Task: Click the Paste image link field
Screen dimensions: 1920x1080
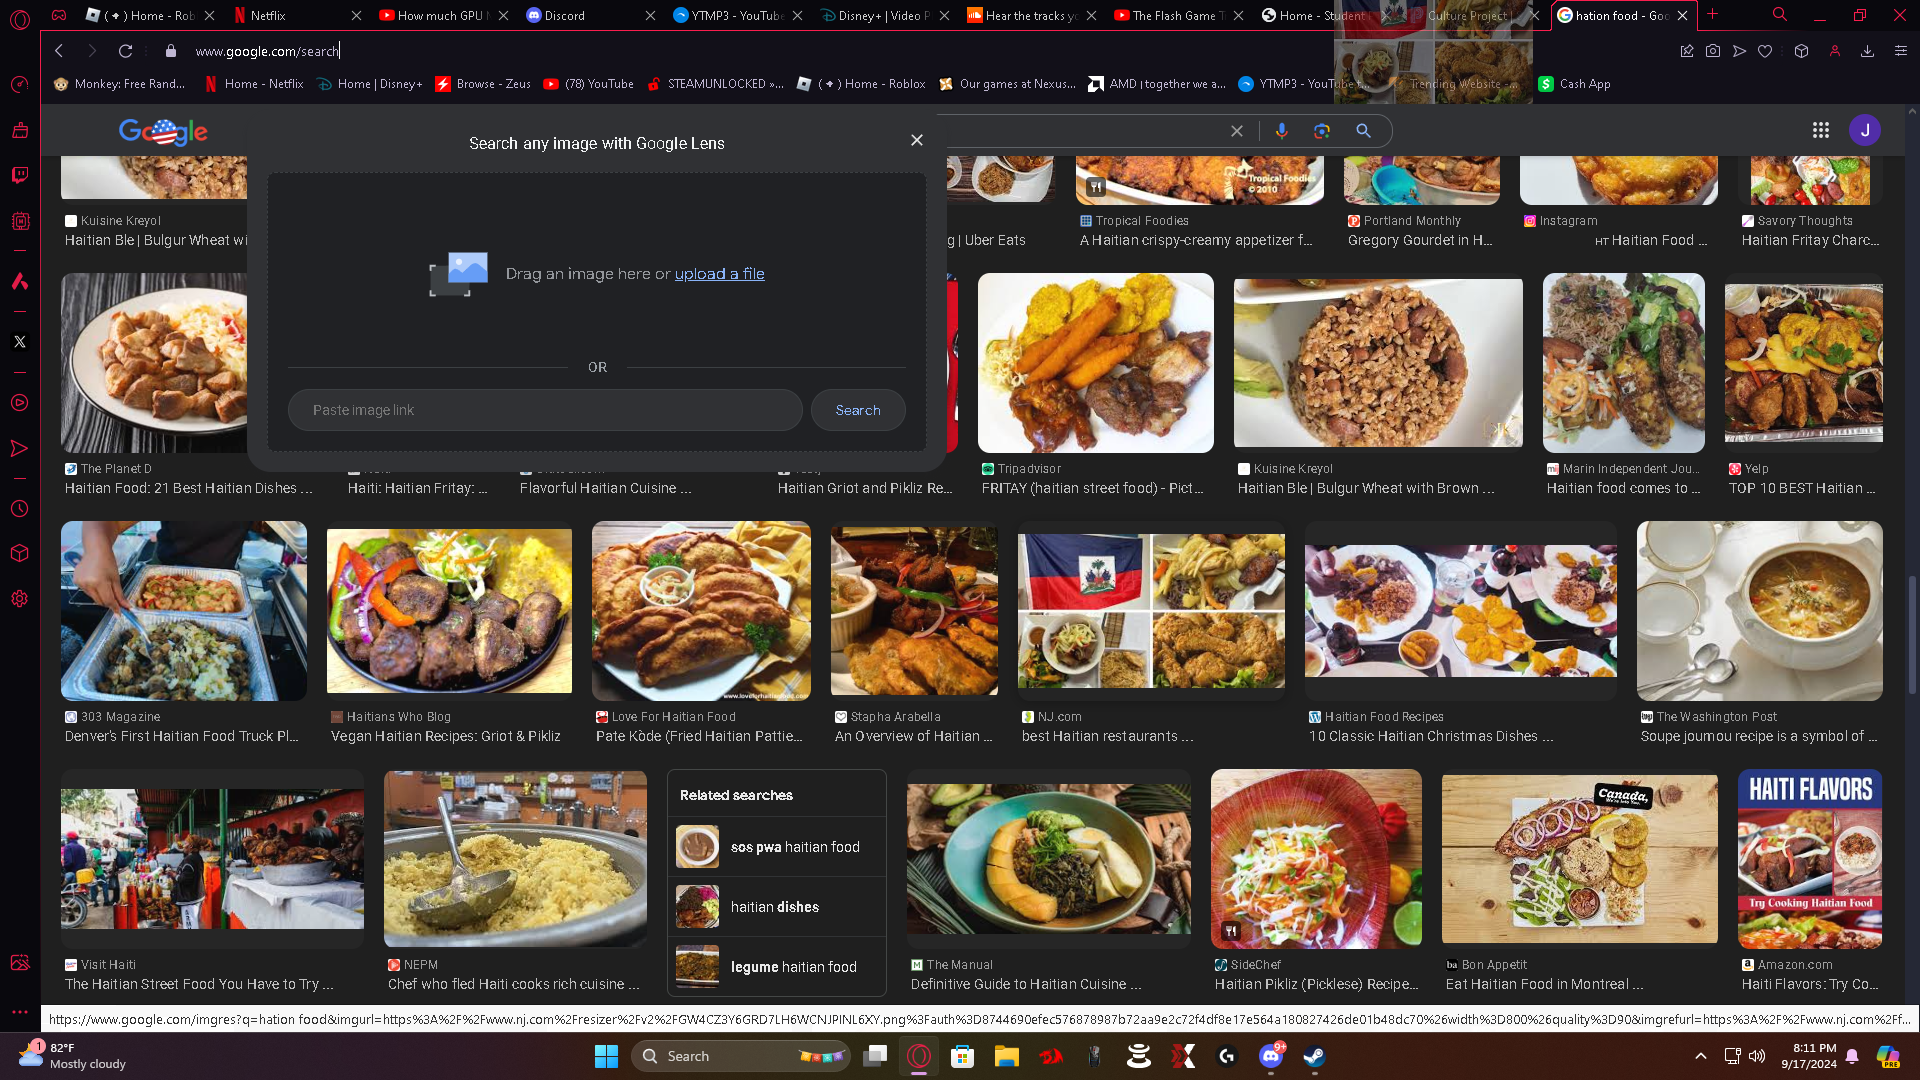Action: [545, 410]
